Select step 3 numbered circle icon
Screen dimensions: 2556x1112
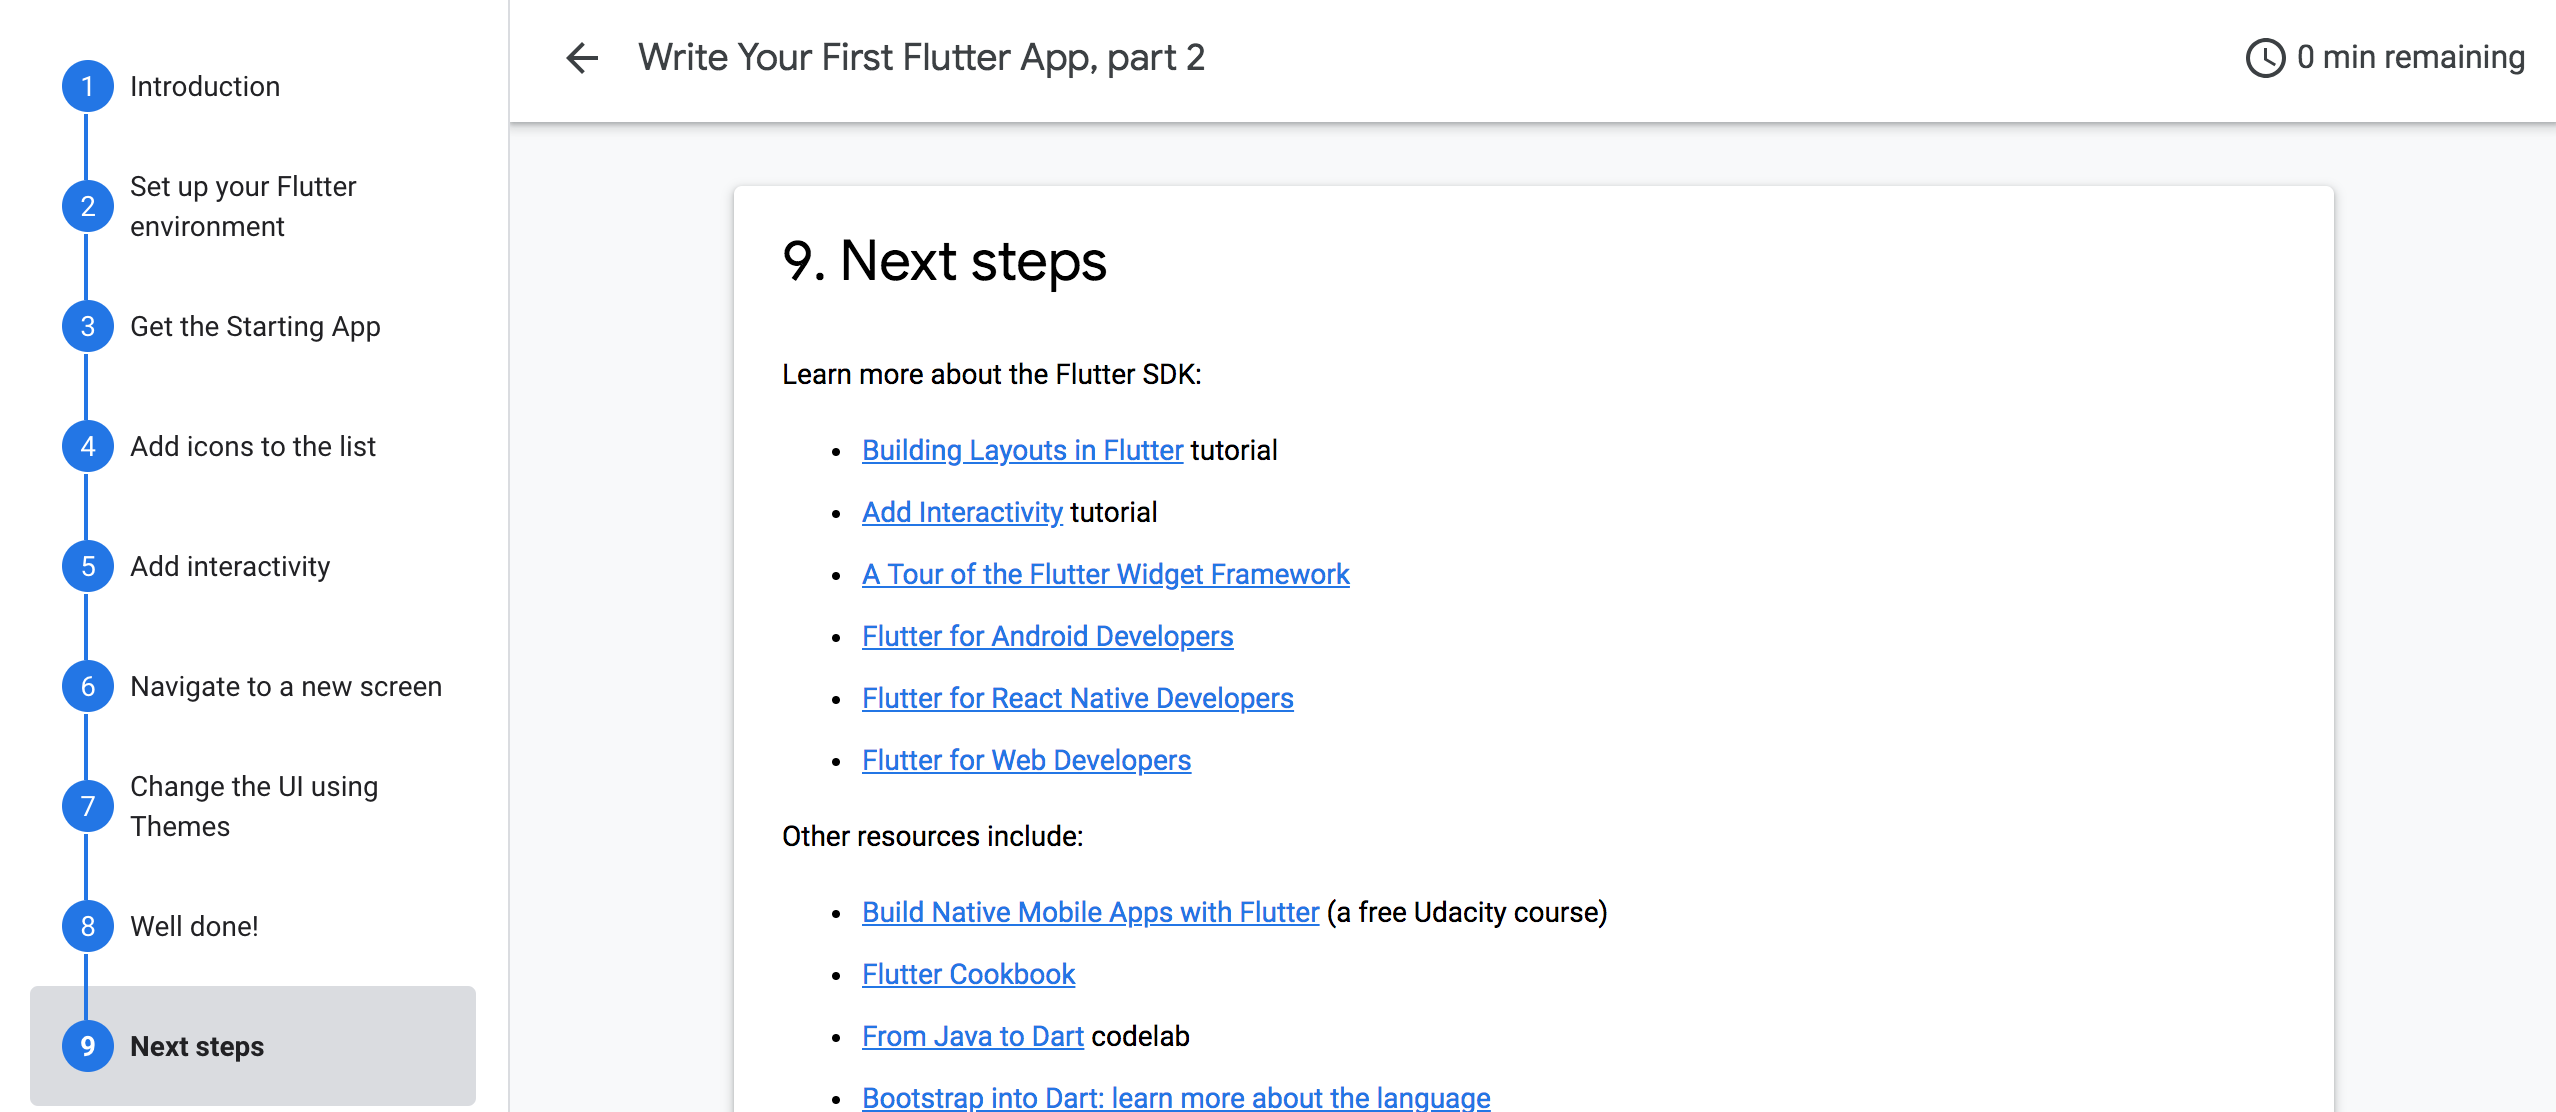88,326
